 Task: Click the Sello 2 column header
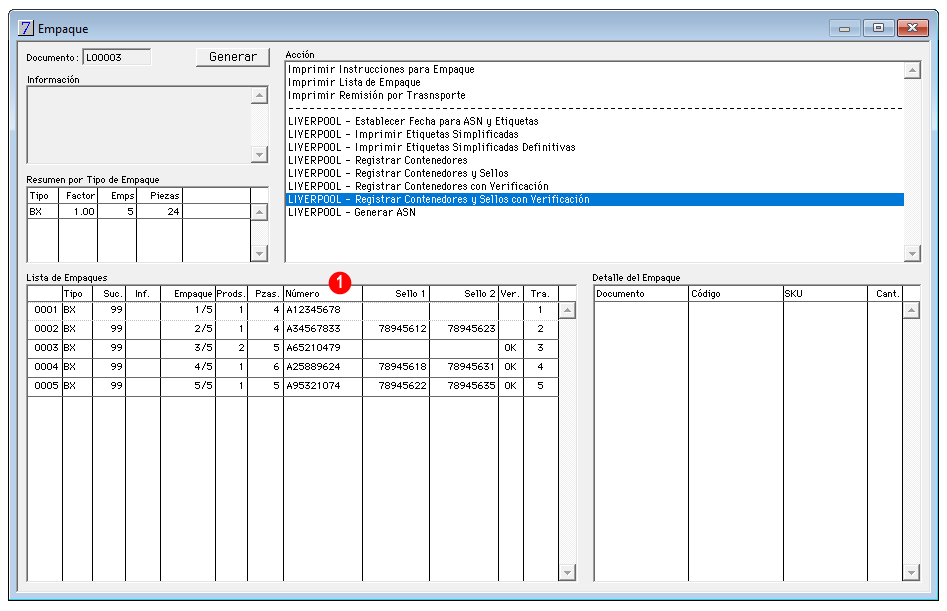pos(464,293)
